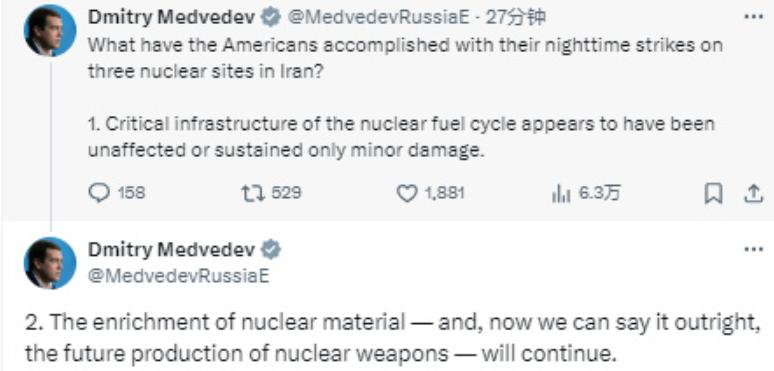This screenshot has height=371, width=774.
Task: Click verified badge on first post author
Action: 270,18
